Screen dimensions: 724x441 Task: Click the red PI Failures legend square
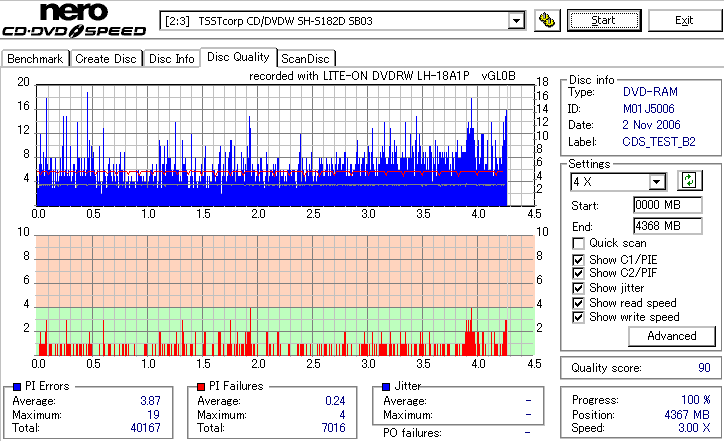pos(201,387)
